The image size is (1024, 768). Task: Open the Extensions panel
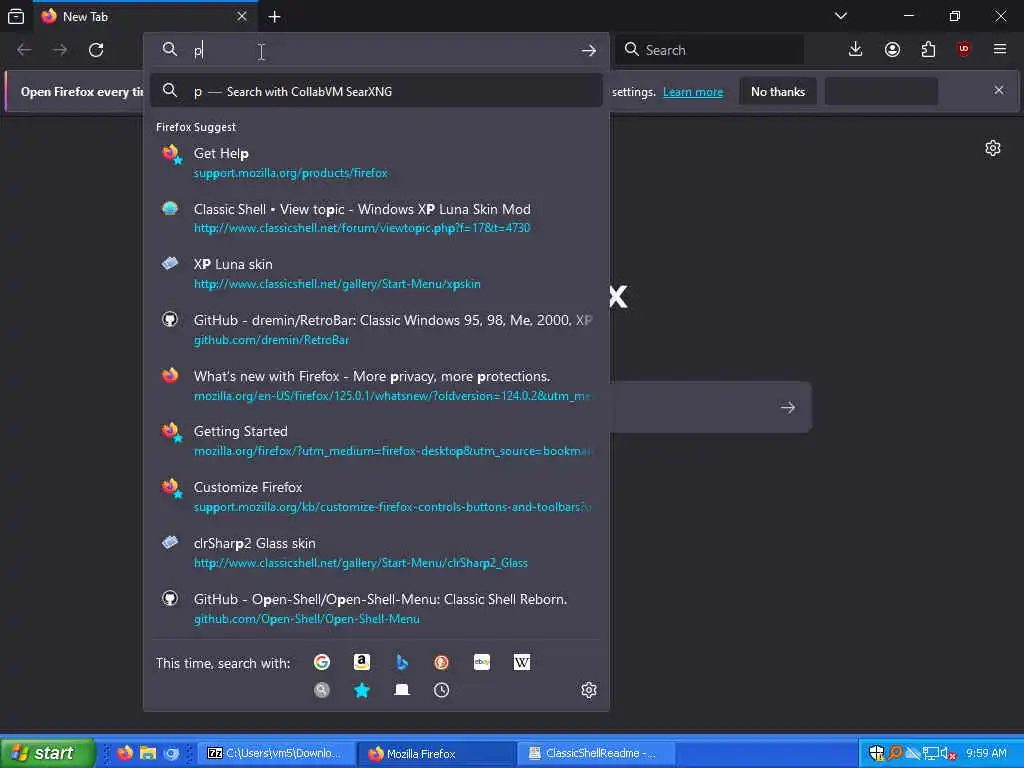point(928,50)
